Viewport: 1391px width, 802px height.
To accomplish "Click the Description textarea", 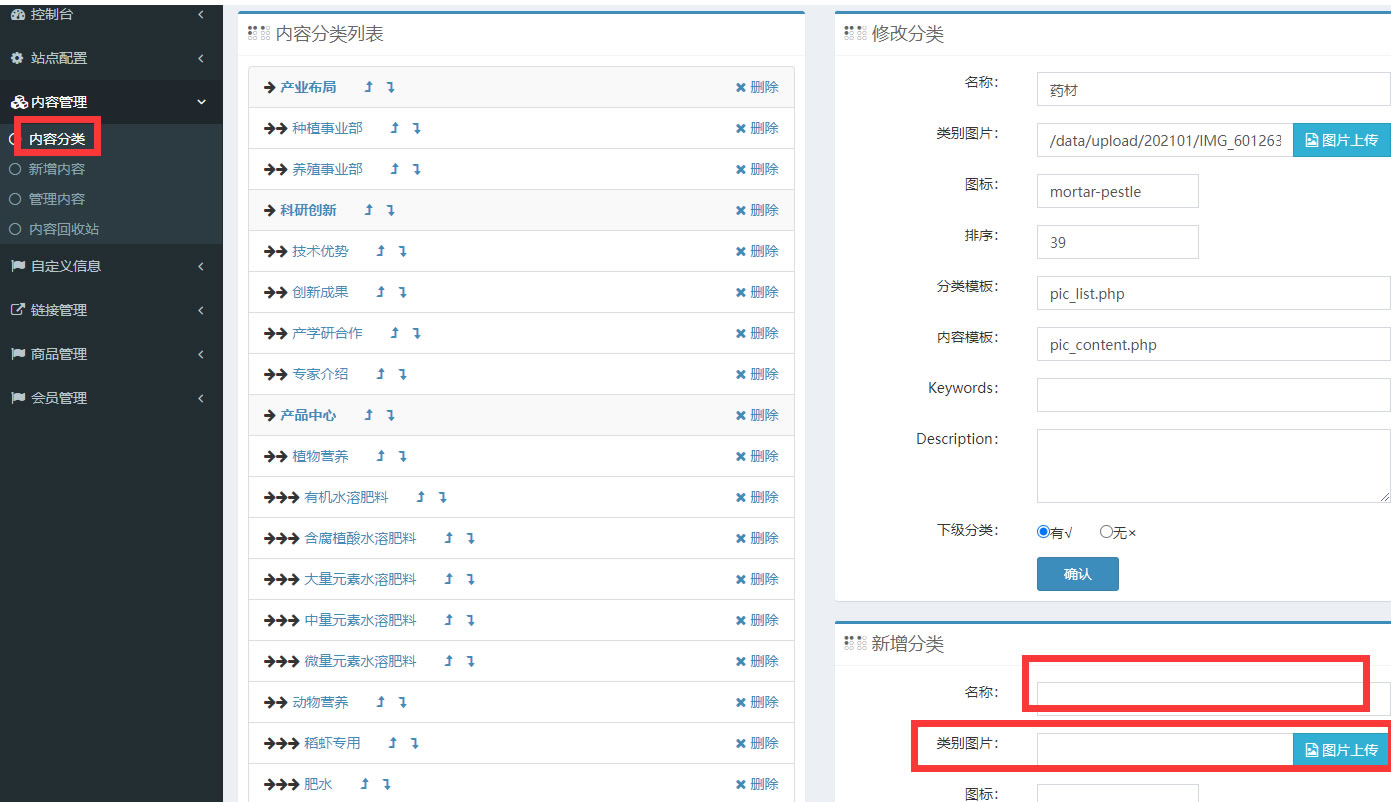I will coord(1213,466).
